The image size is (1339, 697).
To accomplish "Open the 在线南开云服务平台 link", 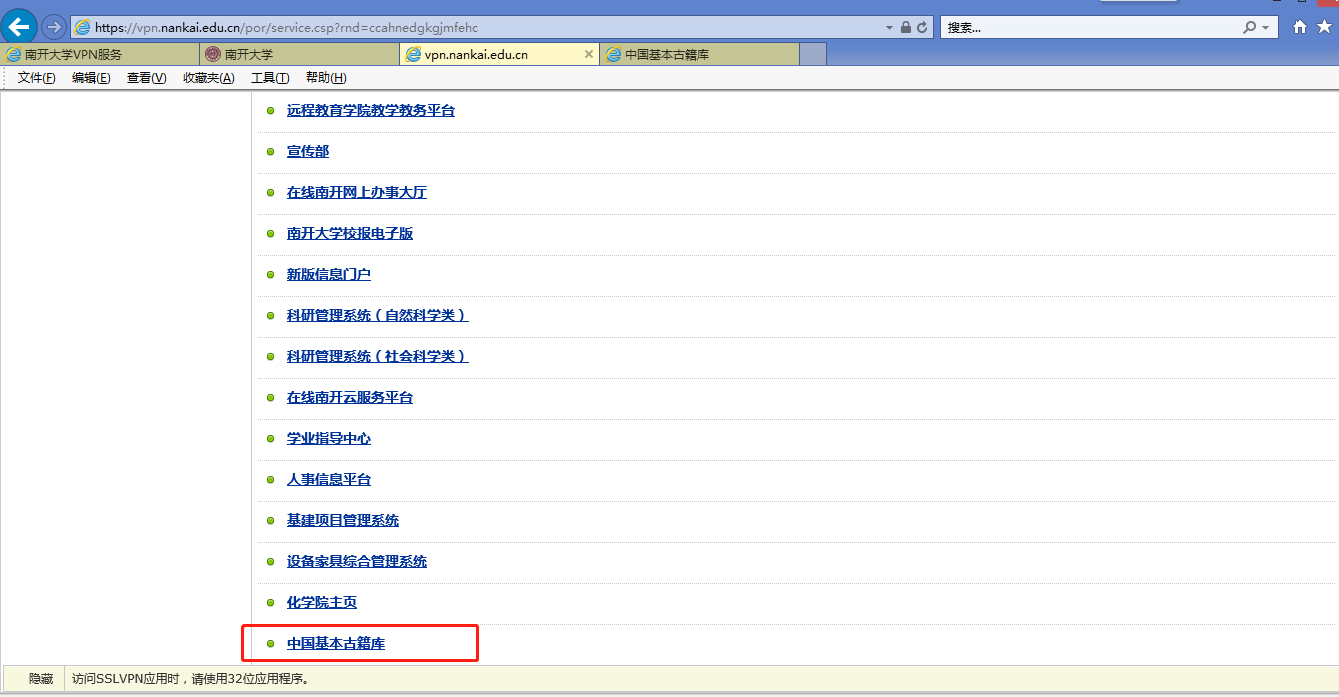I will pos(350,397).
